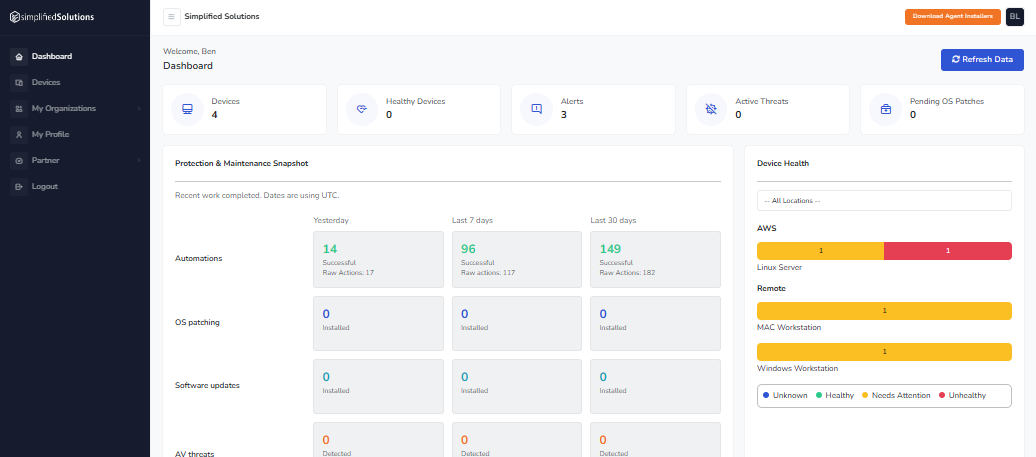Click the Healthy Devices heart icon
The image size is (1036, 457).
362,109
